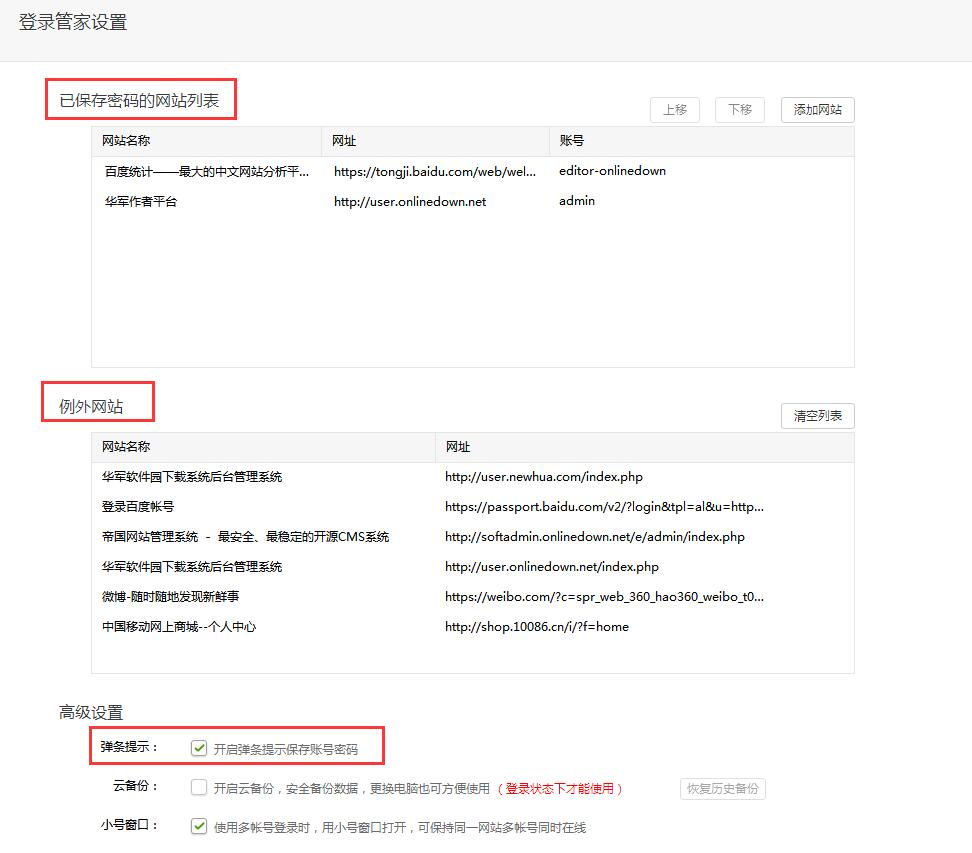Enable the 开启云备份 cloud backup checkbox

pyautogui.click(x=198, y=788)
